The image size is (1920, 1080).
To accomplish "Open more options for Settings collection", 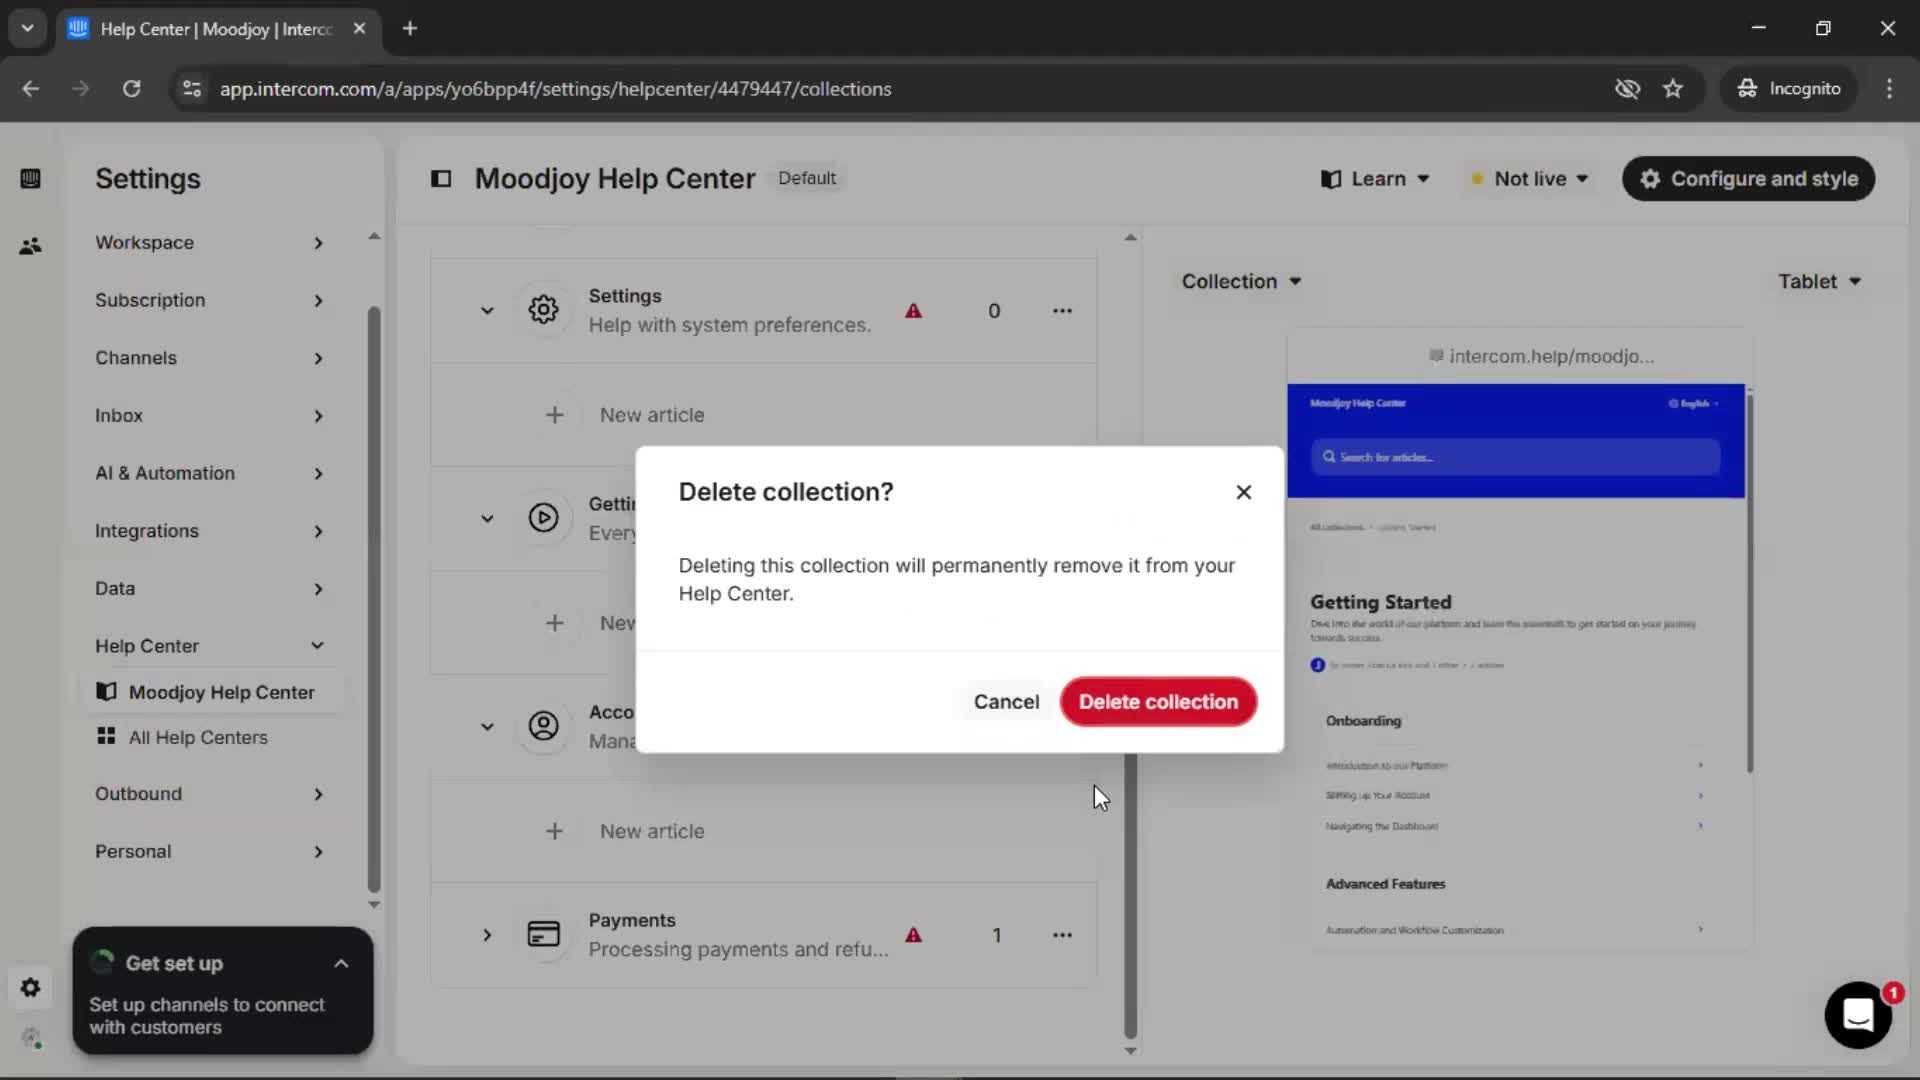I will point(1062,311).
